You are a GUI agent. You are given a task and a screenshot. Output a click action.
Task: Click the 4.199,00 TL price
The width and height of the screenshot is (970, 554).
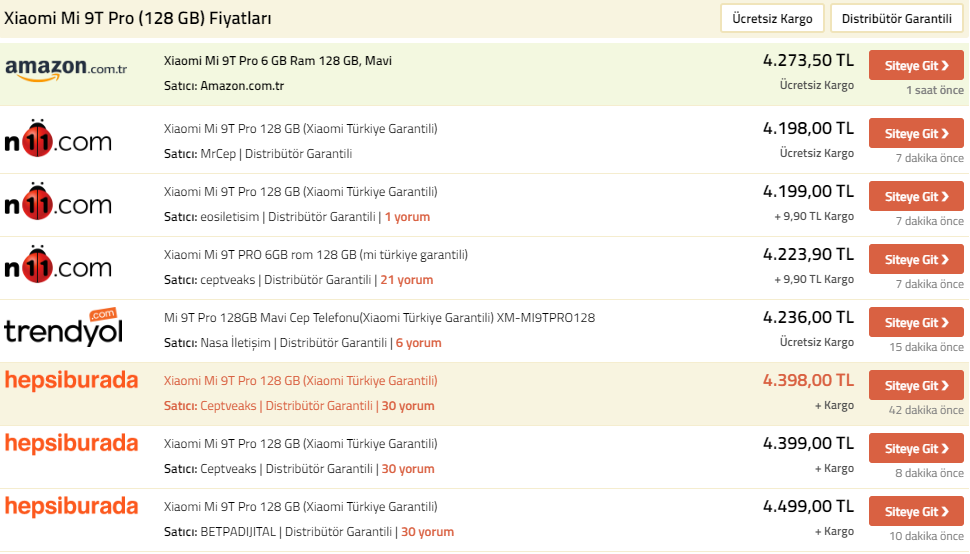click(x=808, y=192)
